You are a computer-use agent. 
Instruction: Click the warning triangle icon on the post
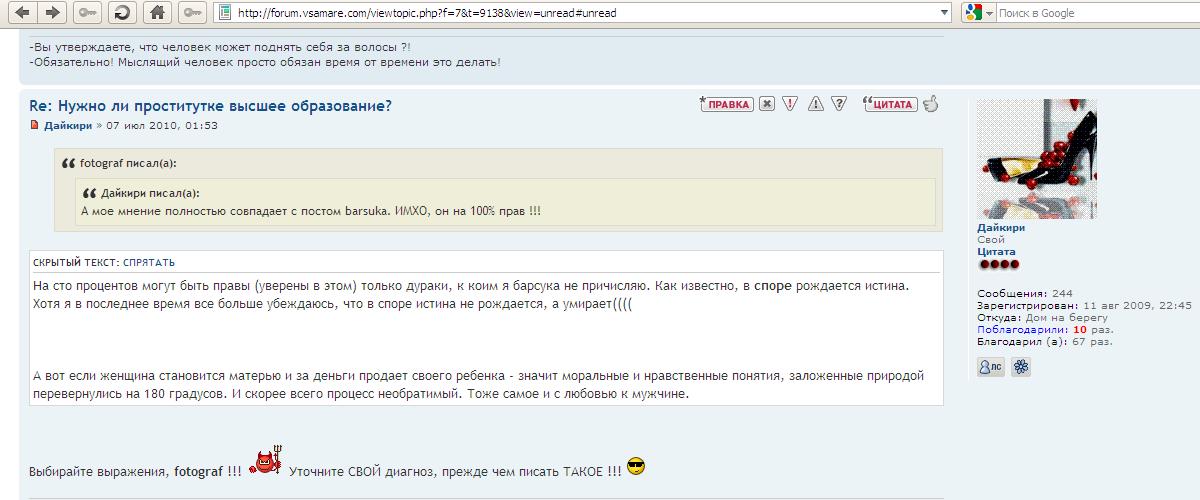816,103
